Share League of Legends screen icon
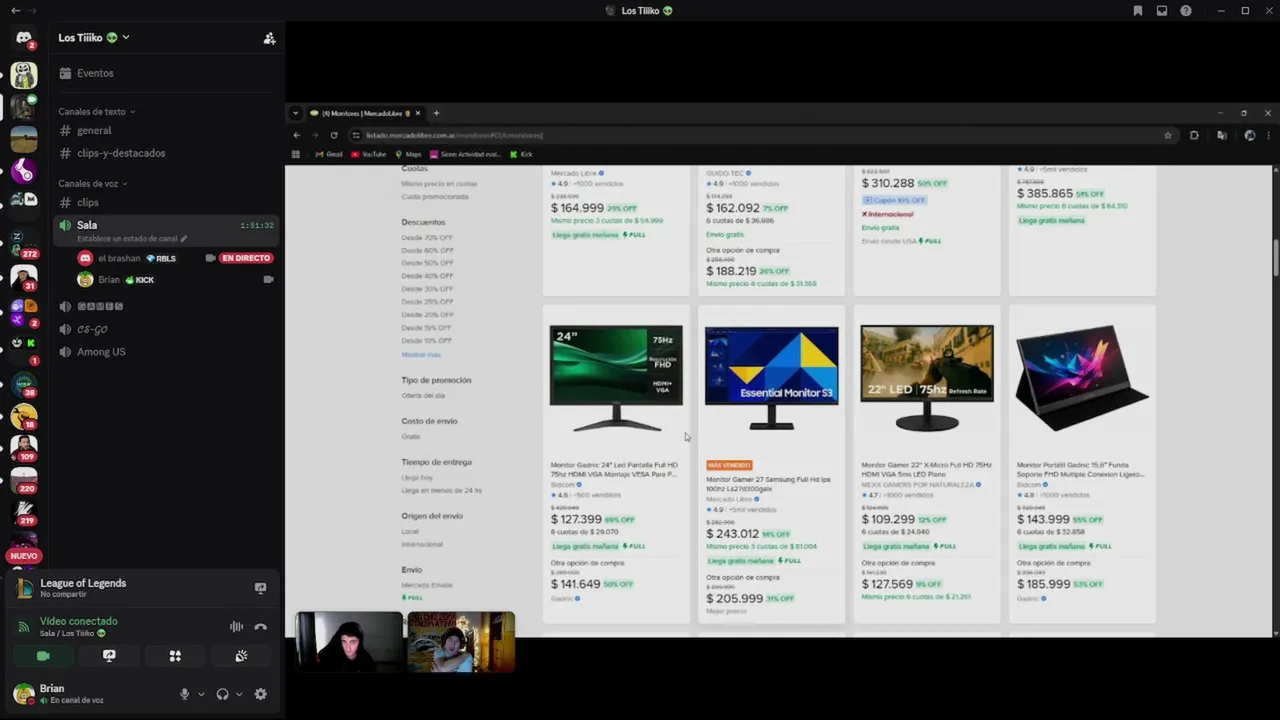This screenshot has height=720, width=1280. pos(260,588)
